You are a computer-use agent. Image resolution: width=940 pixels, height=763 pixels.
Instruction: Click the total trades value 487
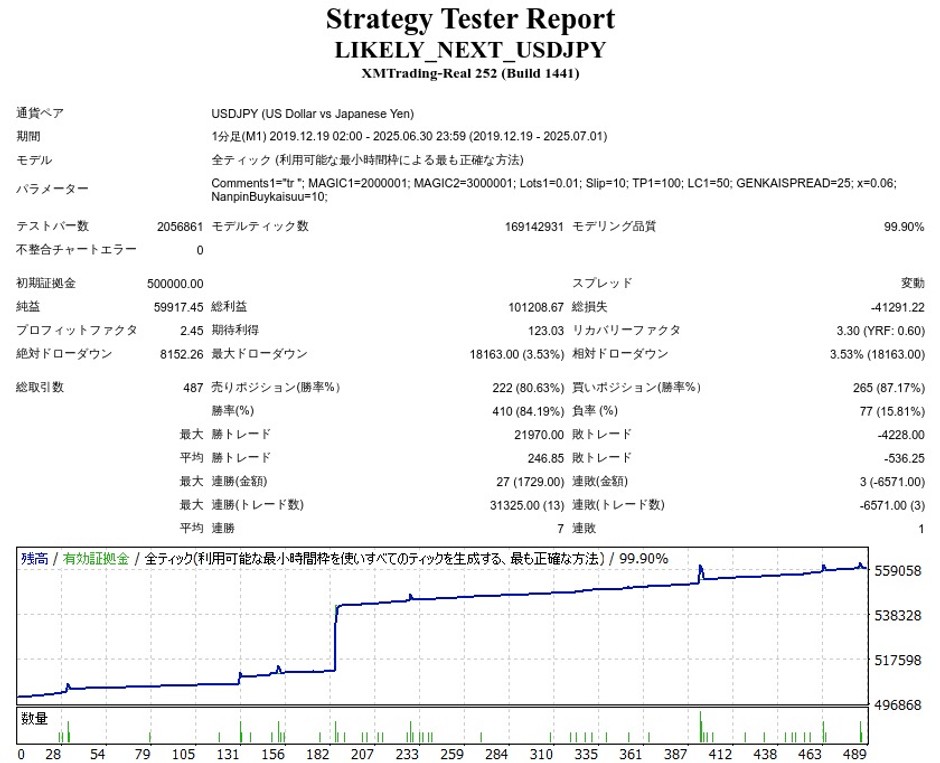pos(193,388)
